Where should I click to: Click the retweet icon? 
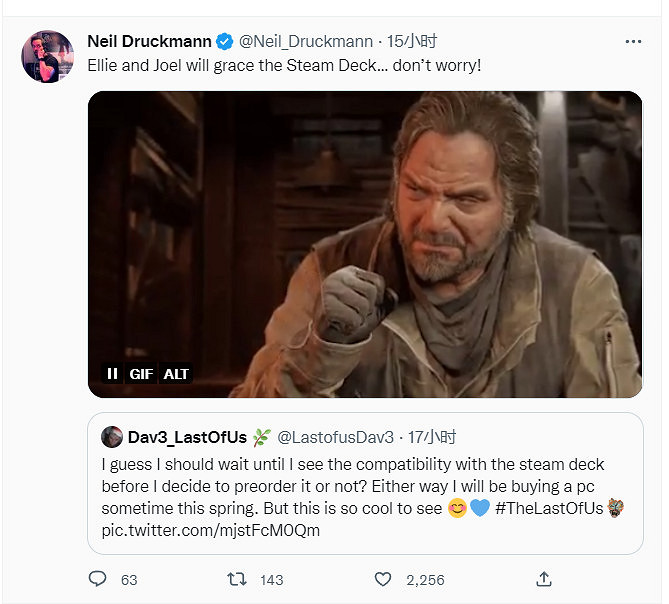click(x=237, y=579)
